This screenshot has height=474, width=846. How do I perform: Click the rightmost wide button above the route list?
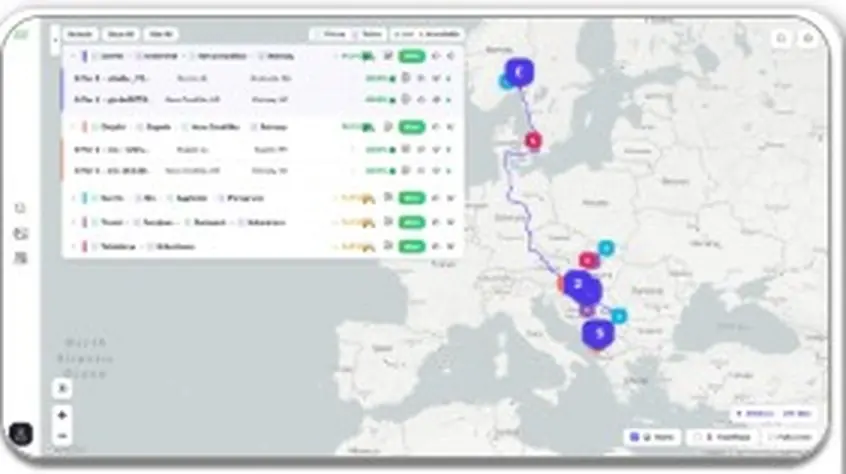tap(427, 34)
